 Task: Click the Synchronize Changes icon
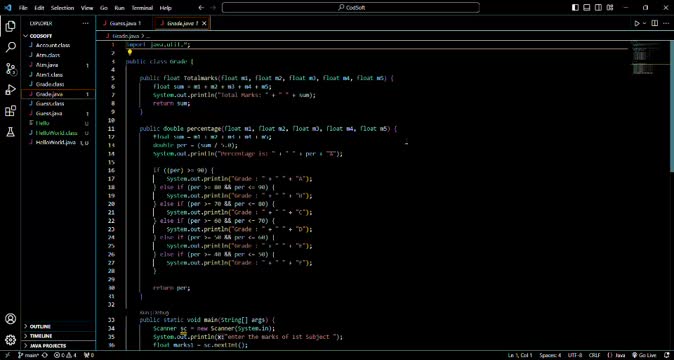(45, 355)
